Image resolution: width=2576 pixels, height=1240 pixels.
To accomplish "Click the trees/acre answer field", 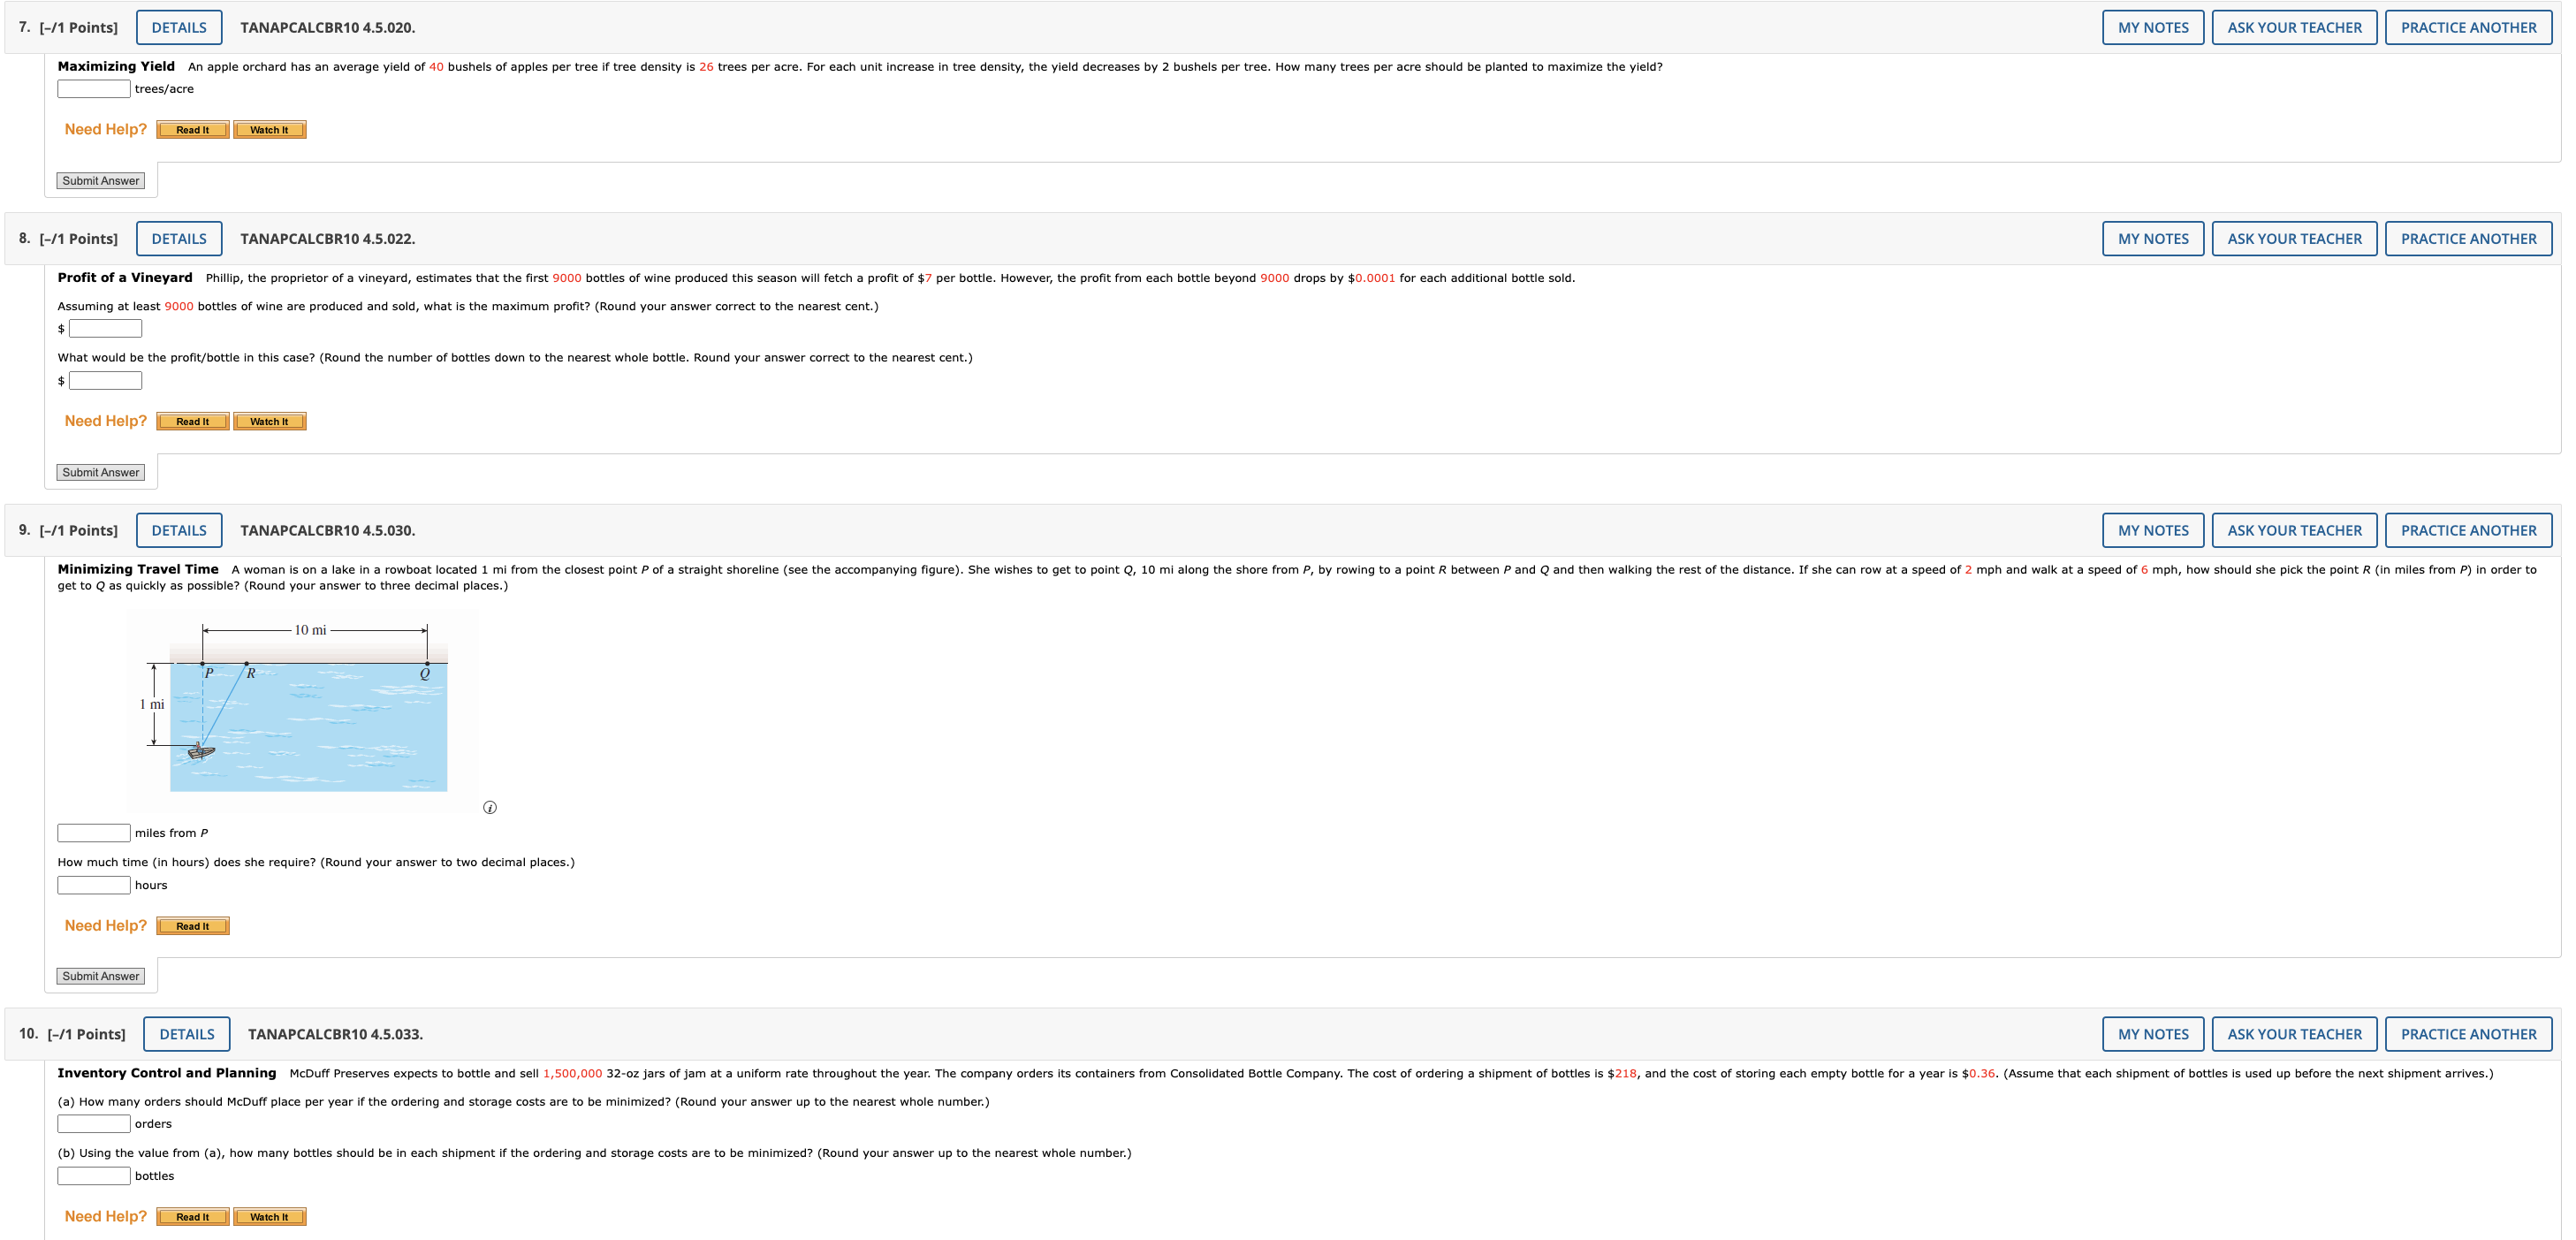I will 94,89.
